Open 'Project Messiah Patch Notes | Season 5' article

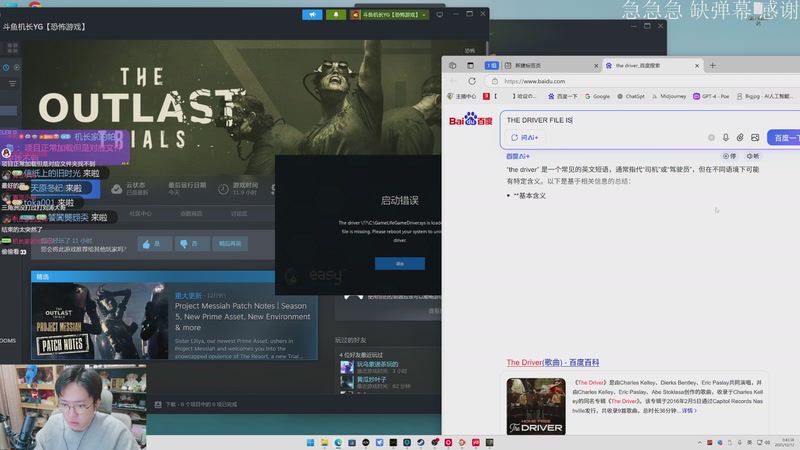[x=242, y=316]
